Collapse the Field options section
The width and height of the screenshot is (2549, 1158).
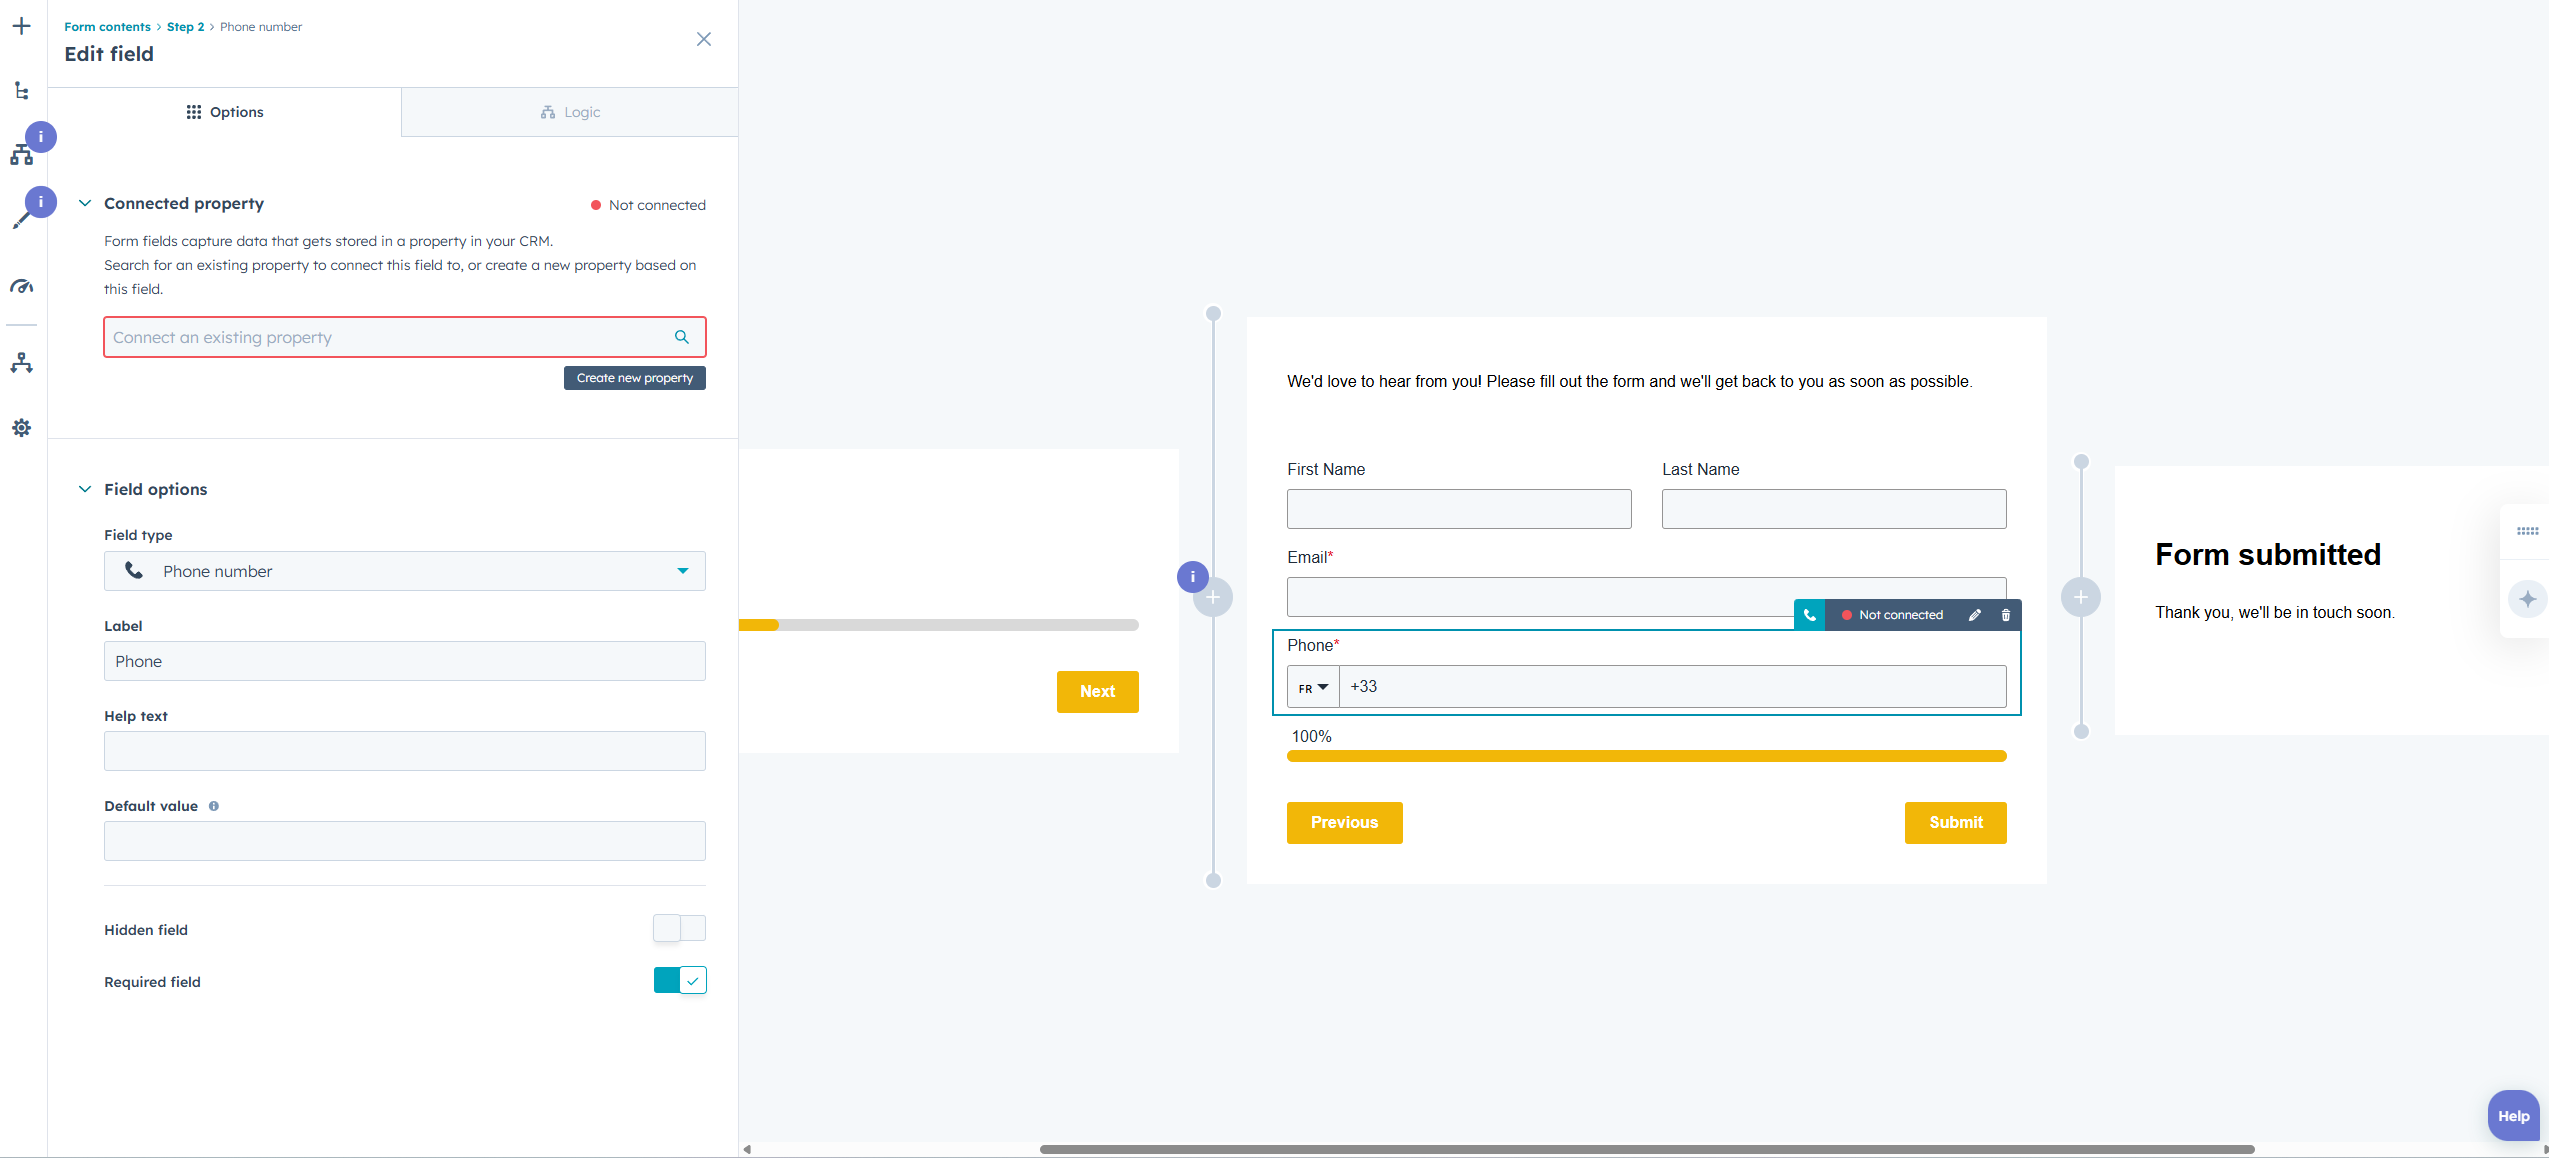[x=85, y=489]
